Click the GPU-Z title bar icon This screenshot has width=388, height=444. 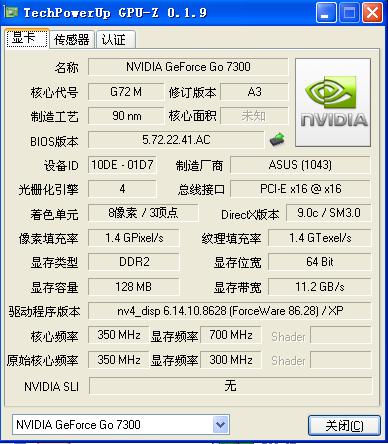(x=12, y=13)
